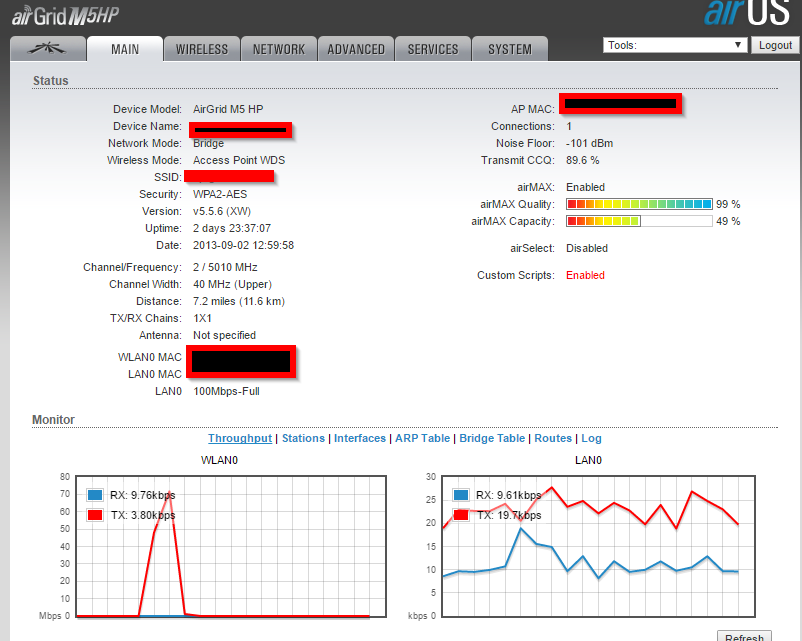Open the SERVICES tab
The image size is (802, 641).
tap(433, 49)
